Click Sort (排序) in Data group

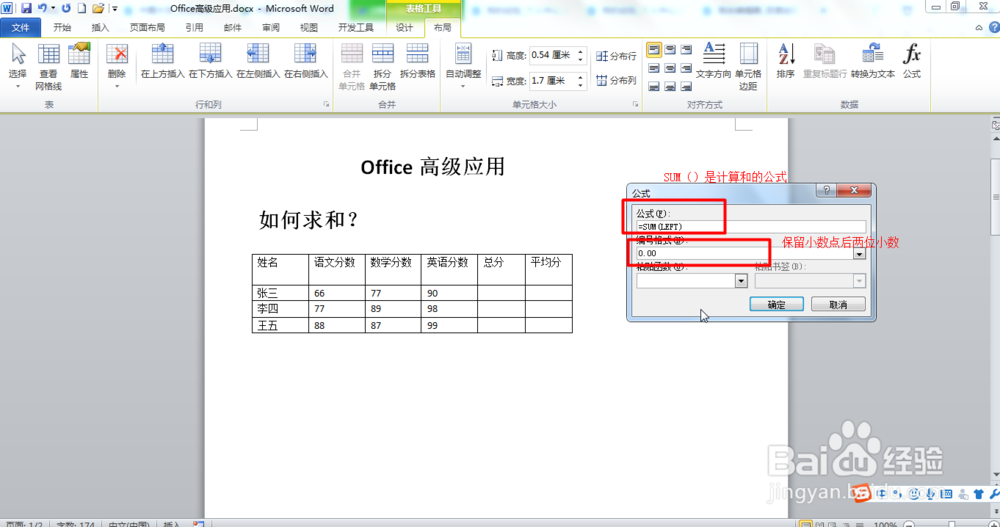tap(786, 61)
